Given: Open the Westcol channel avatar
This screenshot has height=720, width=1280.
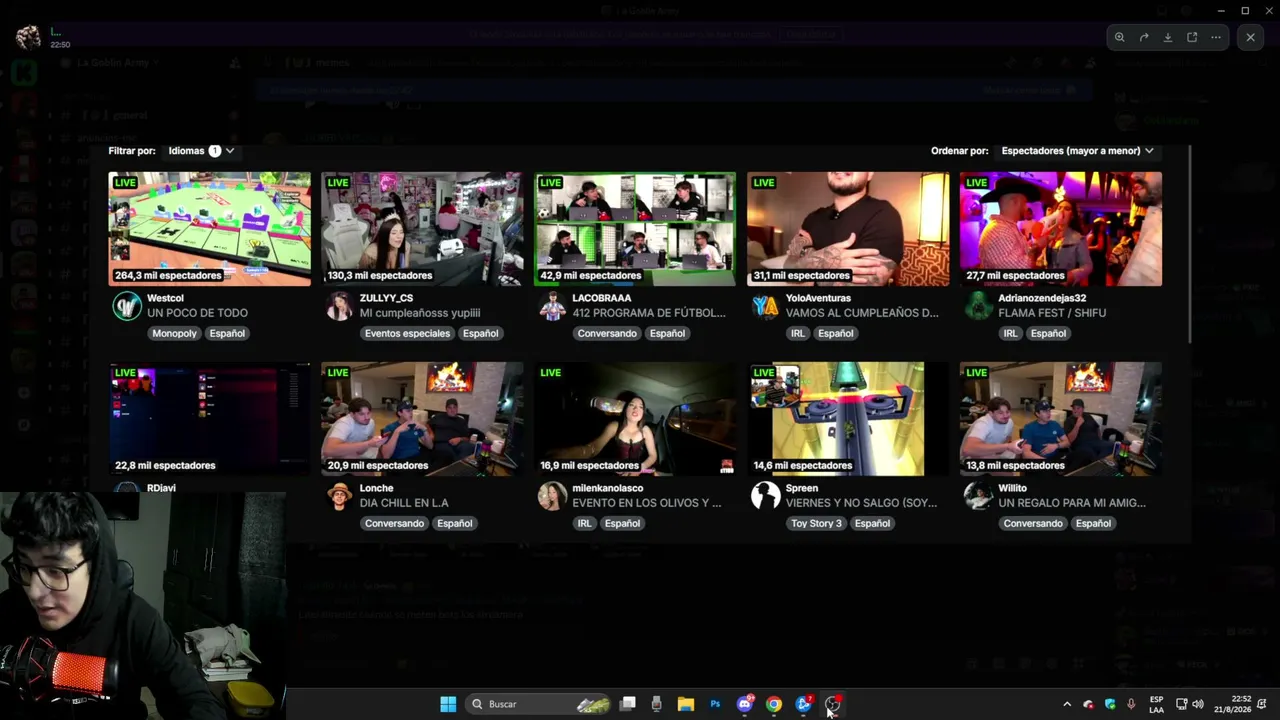Looking at the screenshot, I should point(127,306).
